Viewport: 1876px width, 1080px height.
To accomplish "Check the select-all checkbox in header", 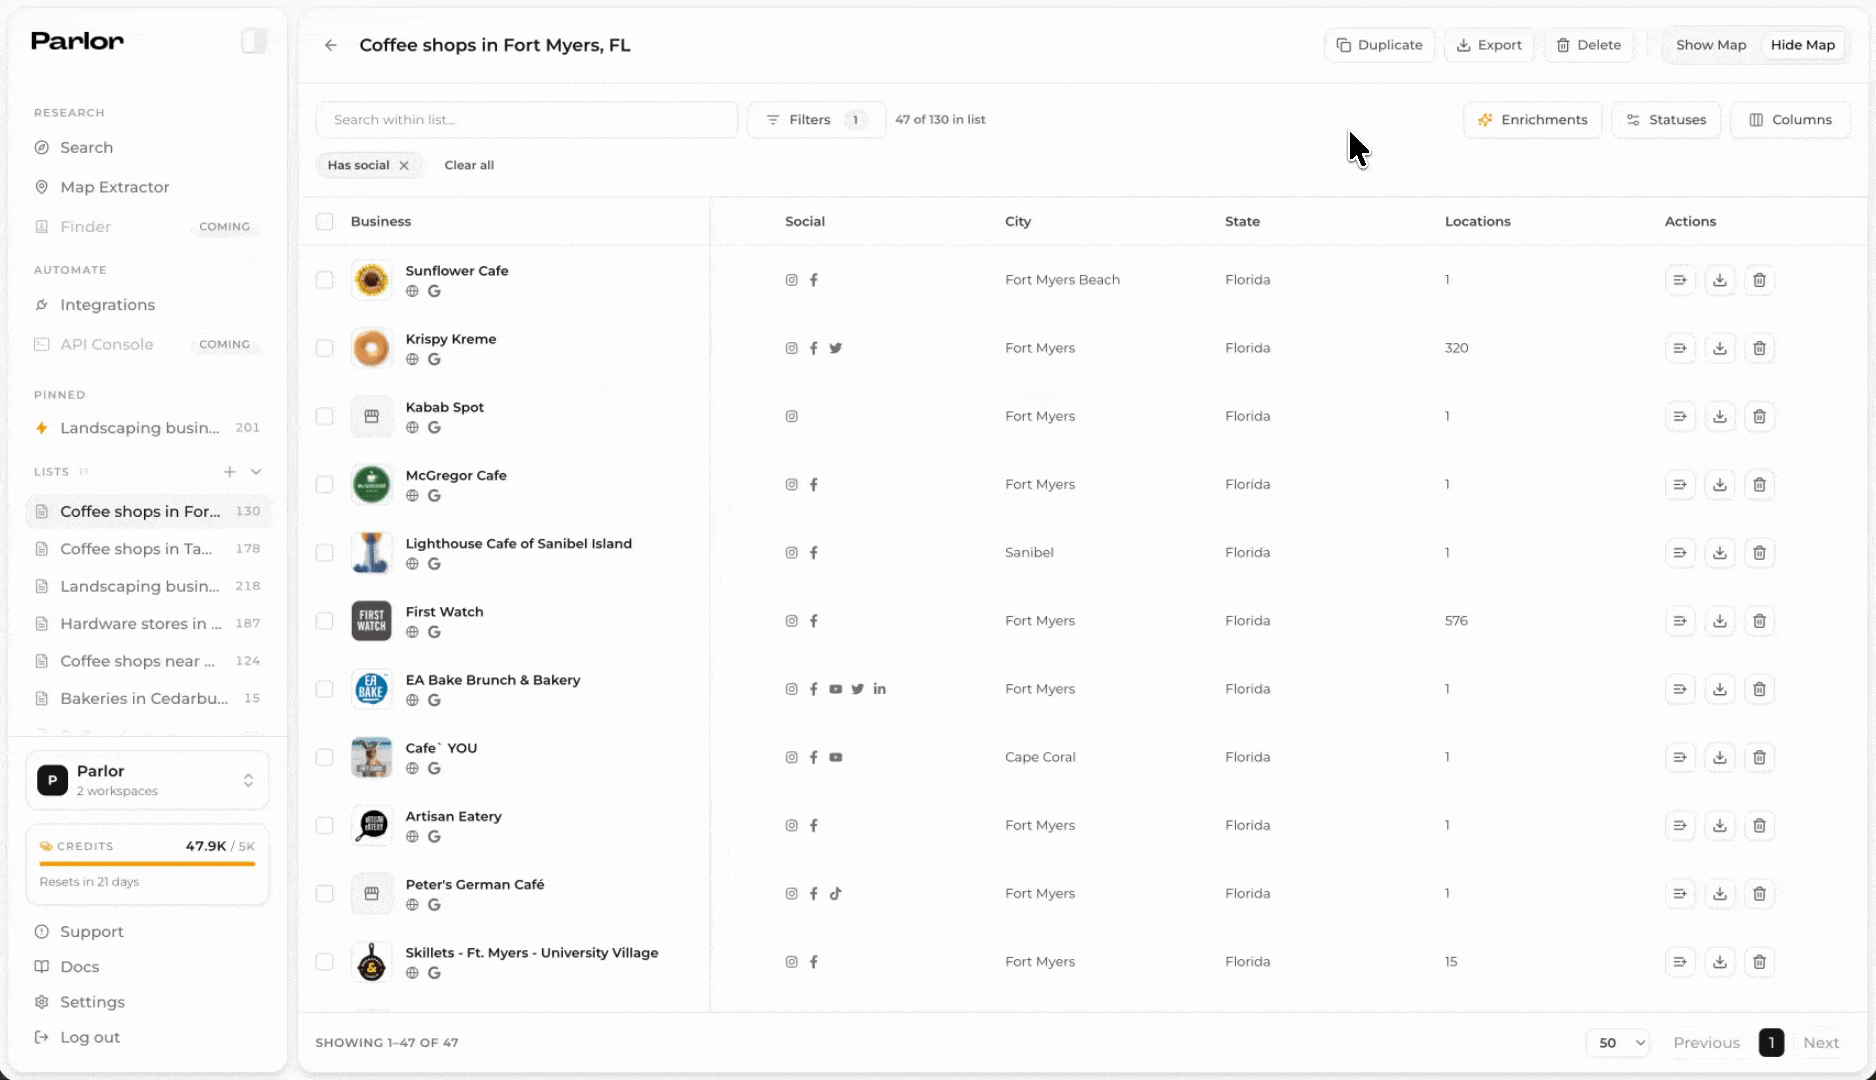I will [324, 222].
